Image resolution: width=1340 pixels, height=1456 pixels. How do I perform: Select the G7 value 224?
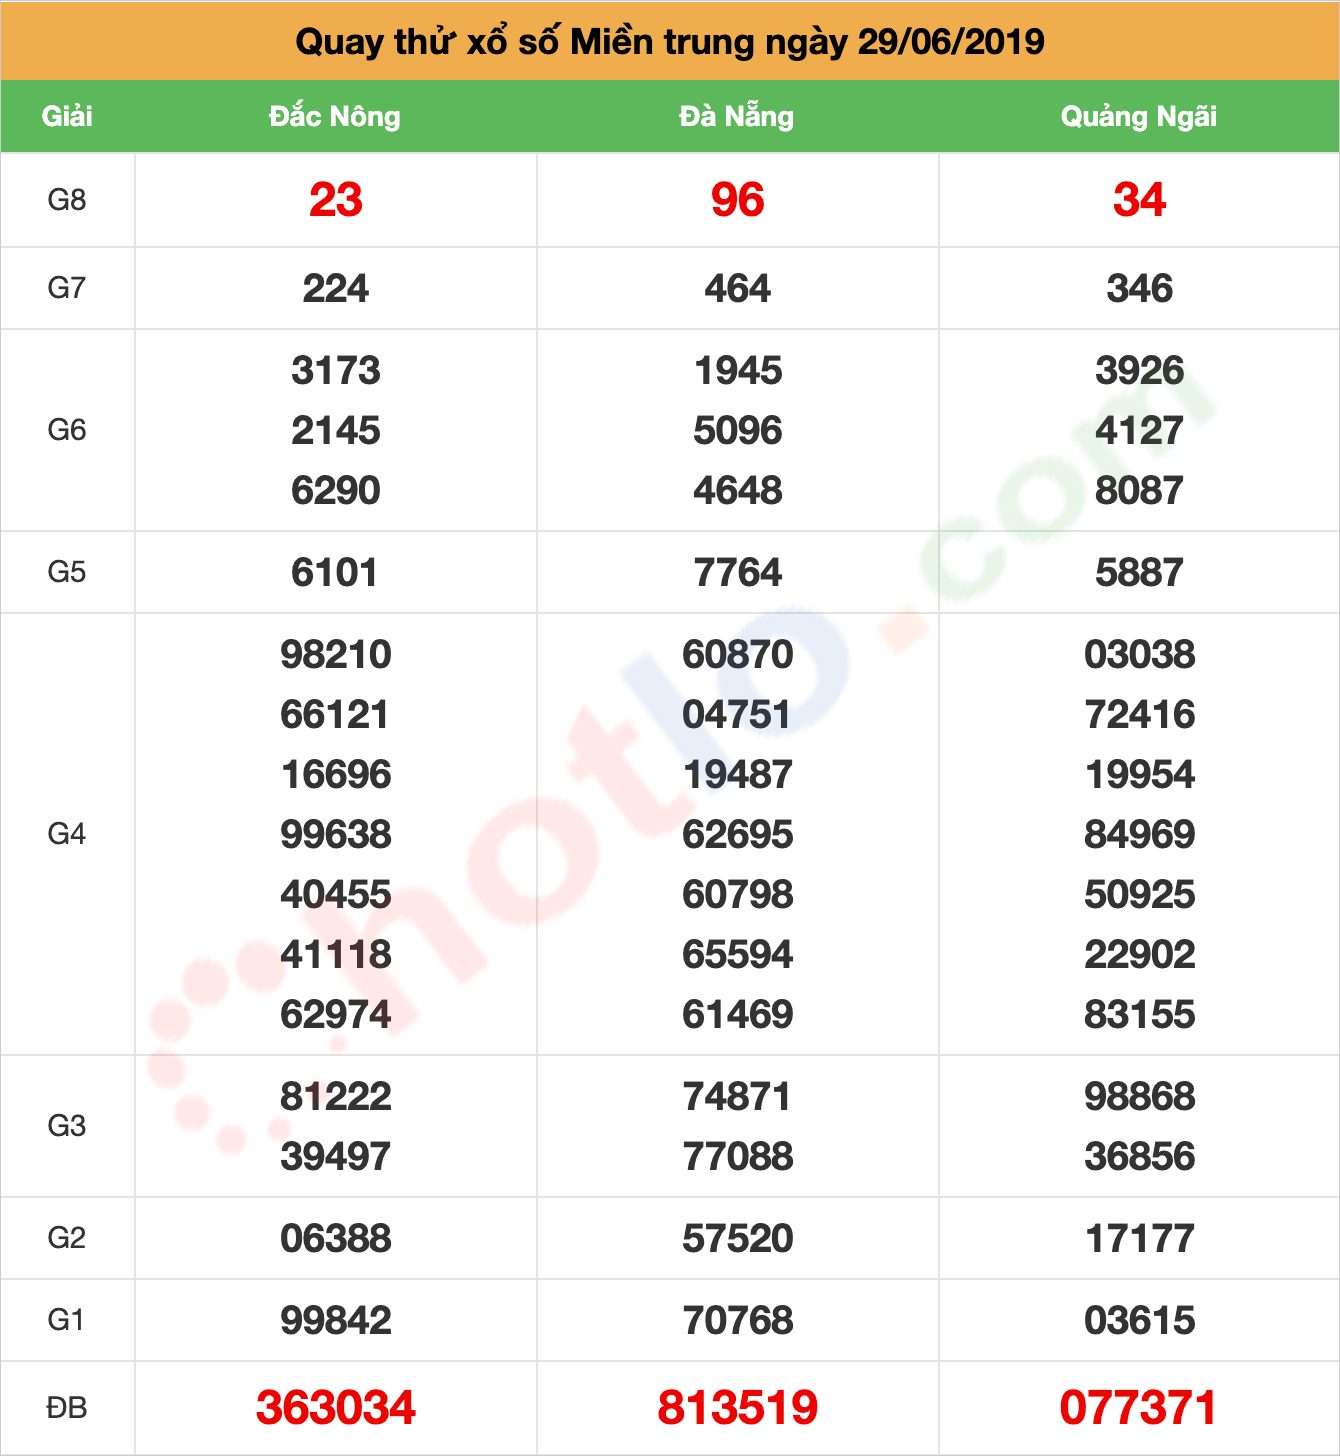[336, 289]
